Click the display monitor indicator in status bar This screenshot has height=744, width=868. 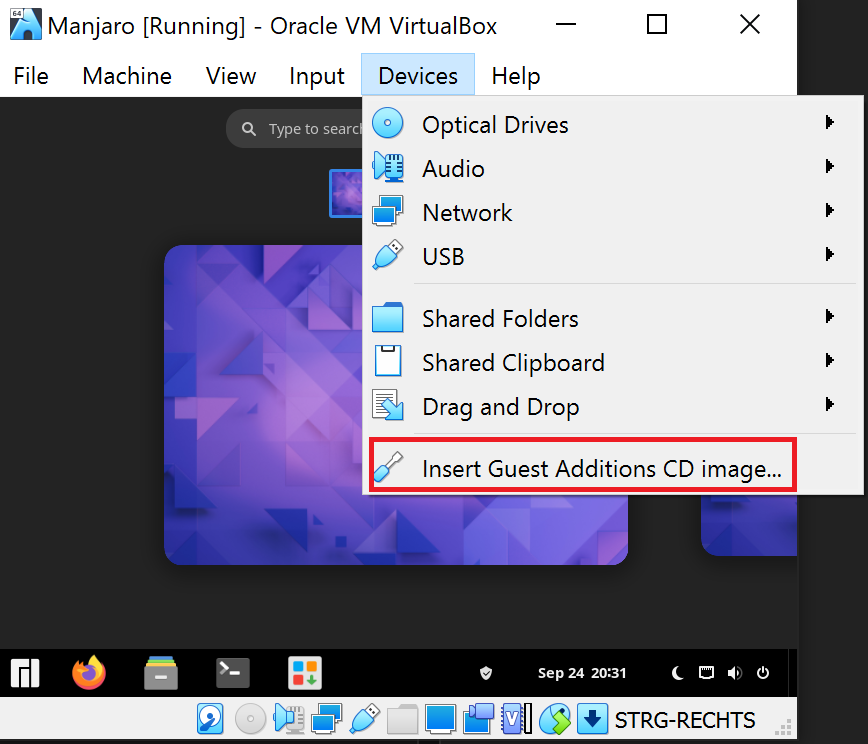coord(440,719)
